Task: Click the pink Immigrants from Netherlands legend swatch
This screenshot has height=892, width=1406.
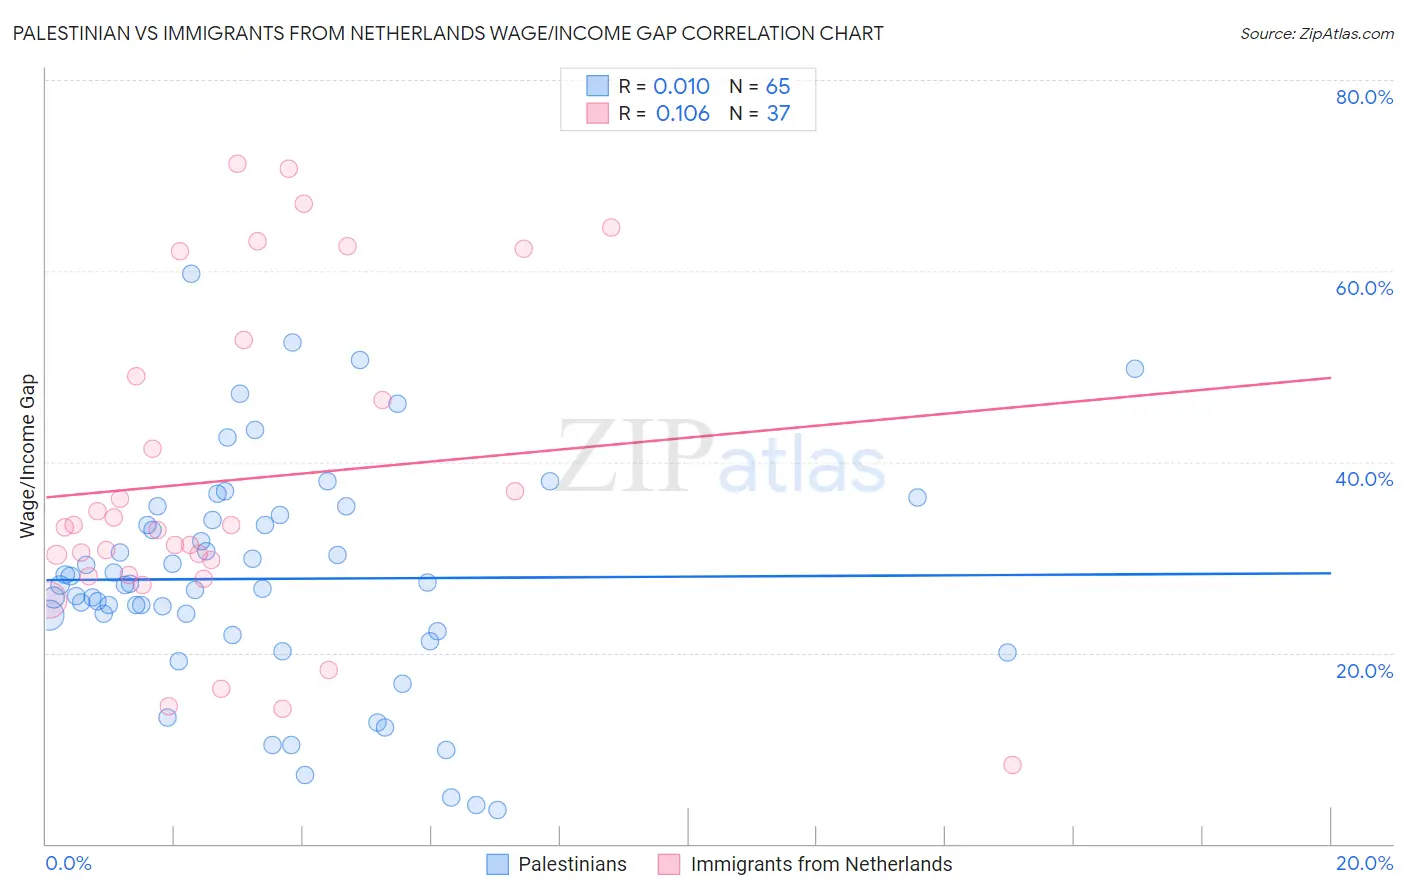Action: click(x=669, y=864)
